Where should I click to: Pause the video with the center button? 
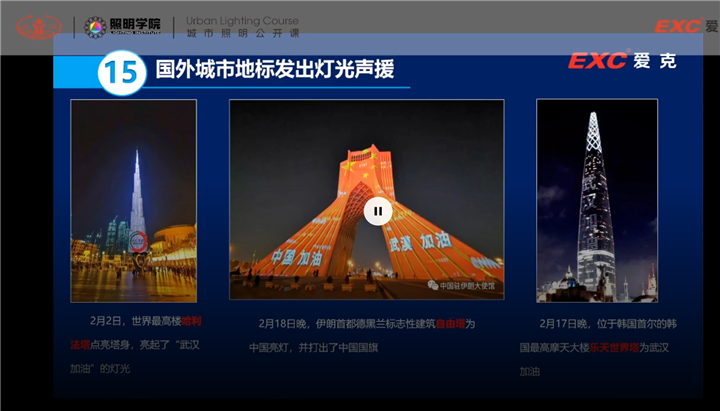click(x=377, y=211)
